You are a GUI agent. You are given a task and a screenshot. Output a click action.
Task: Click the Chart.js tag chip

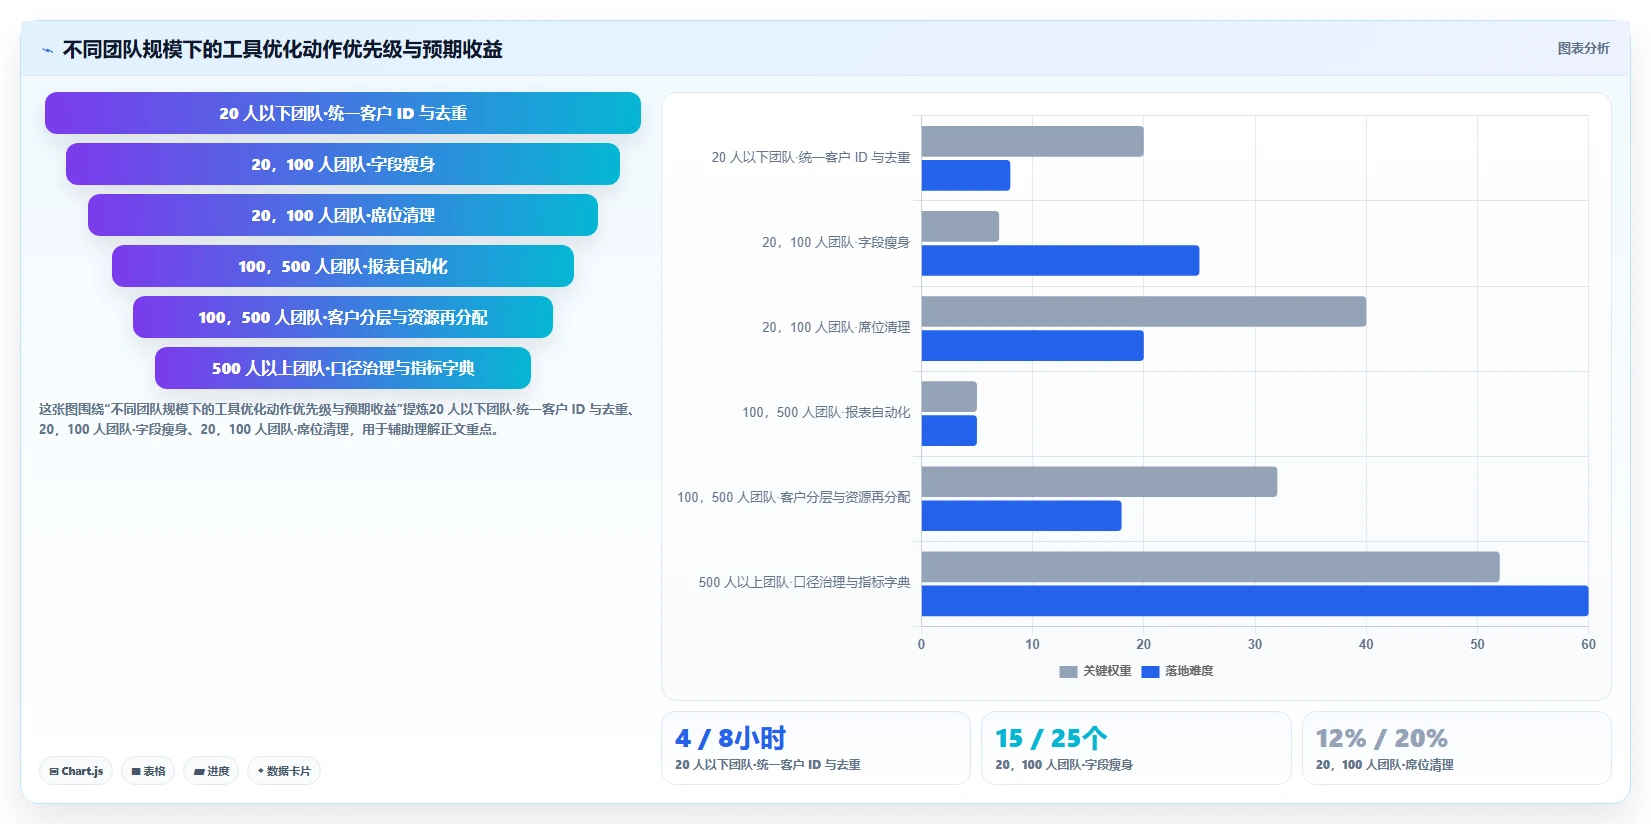point(76,771)
